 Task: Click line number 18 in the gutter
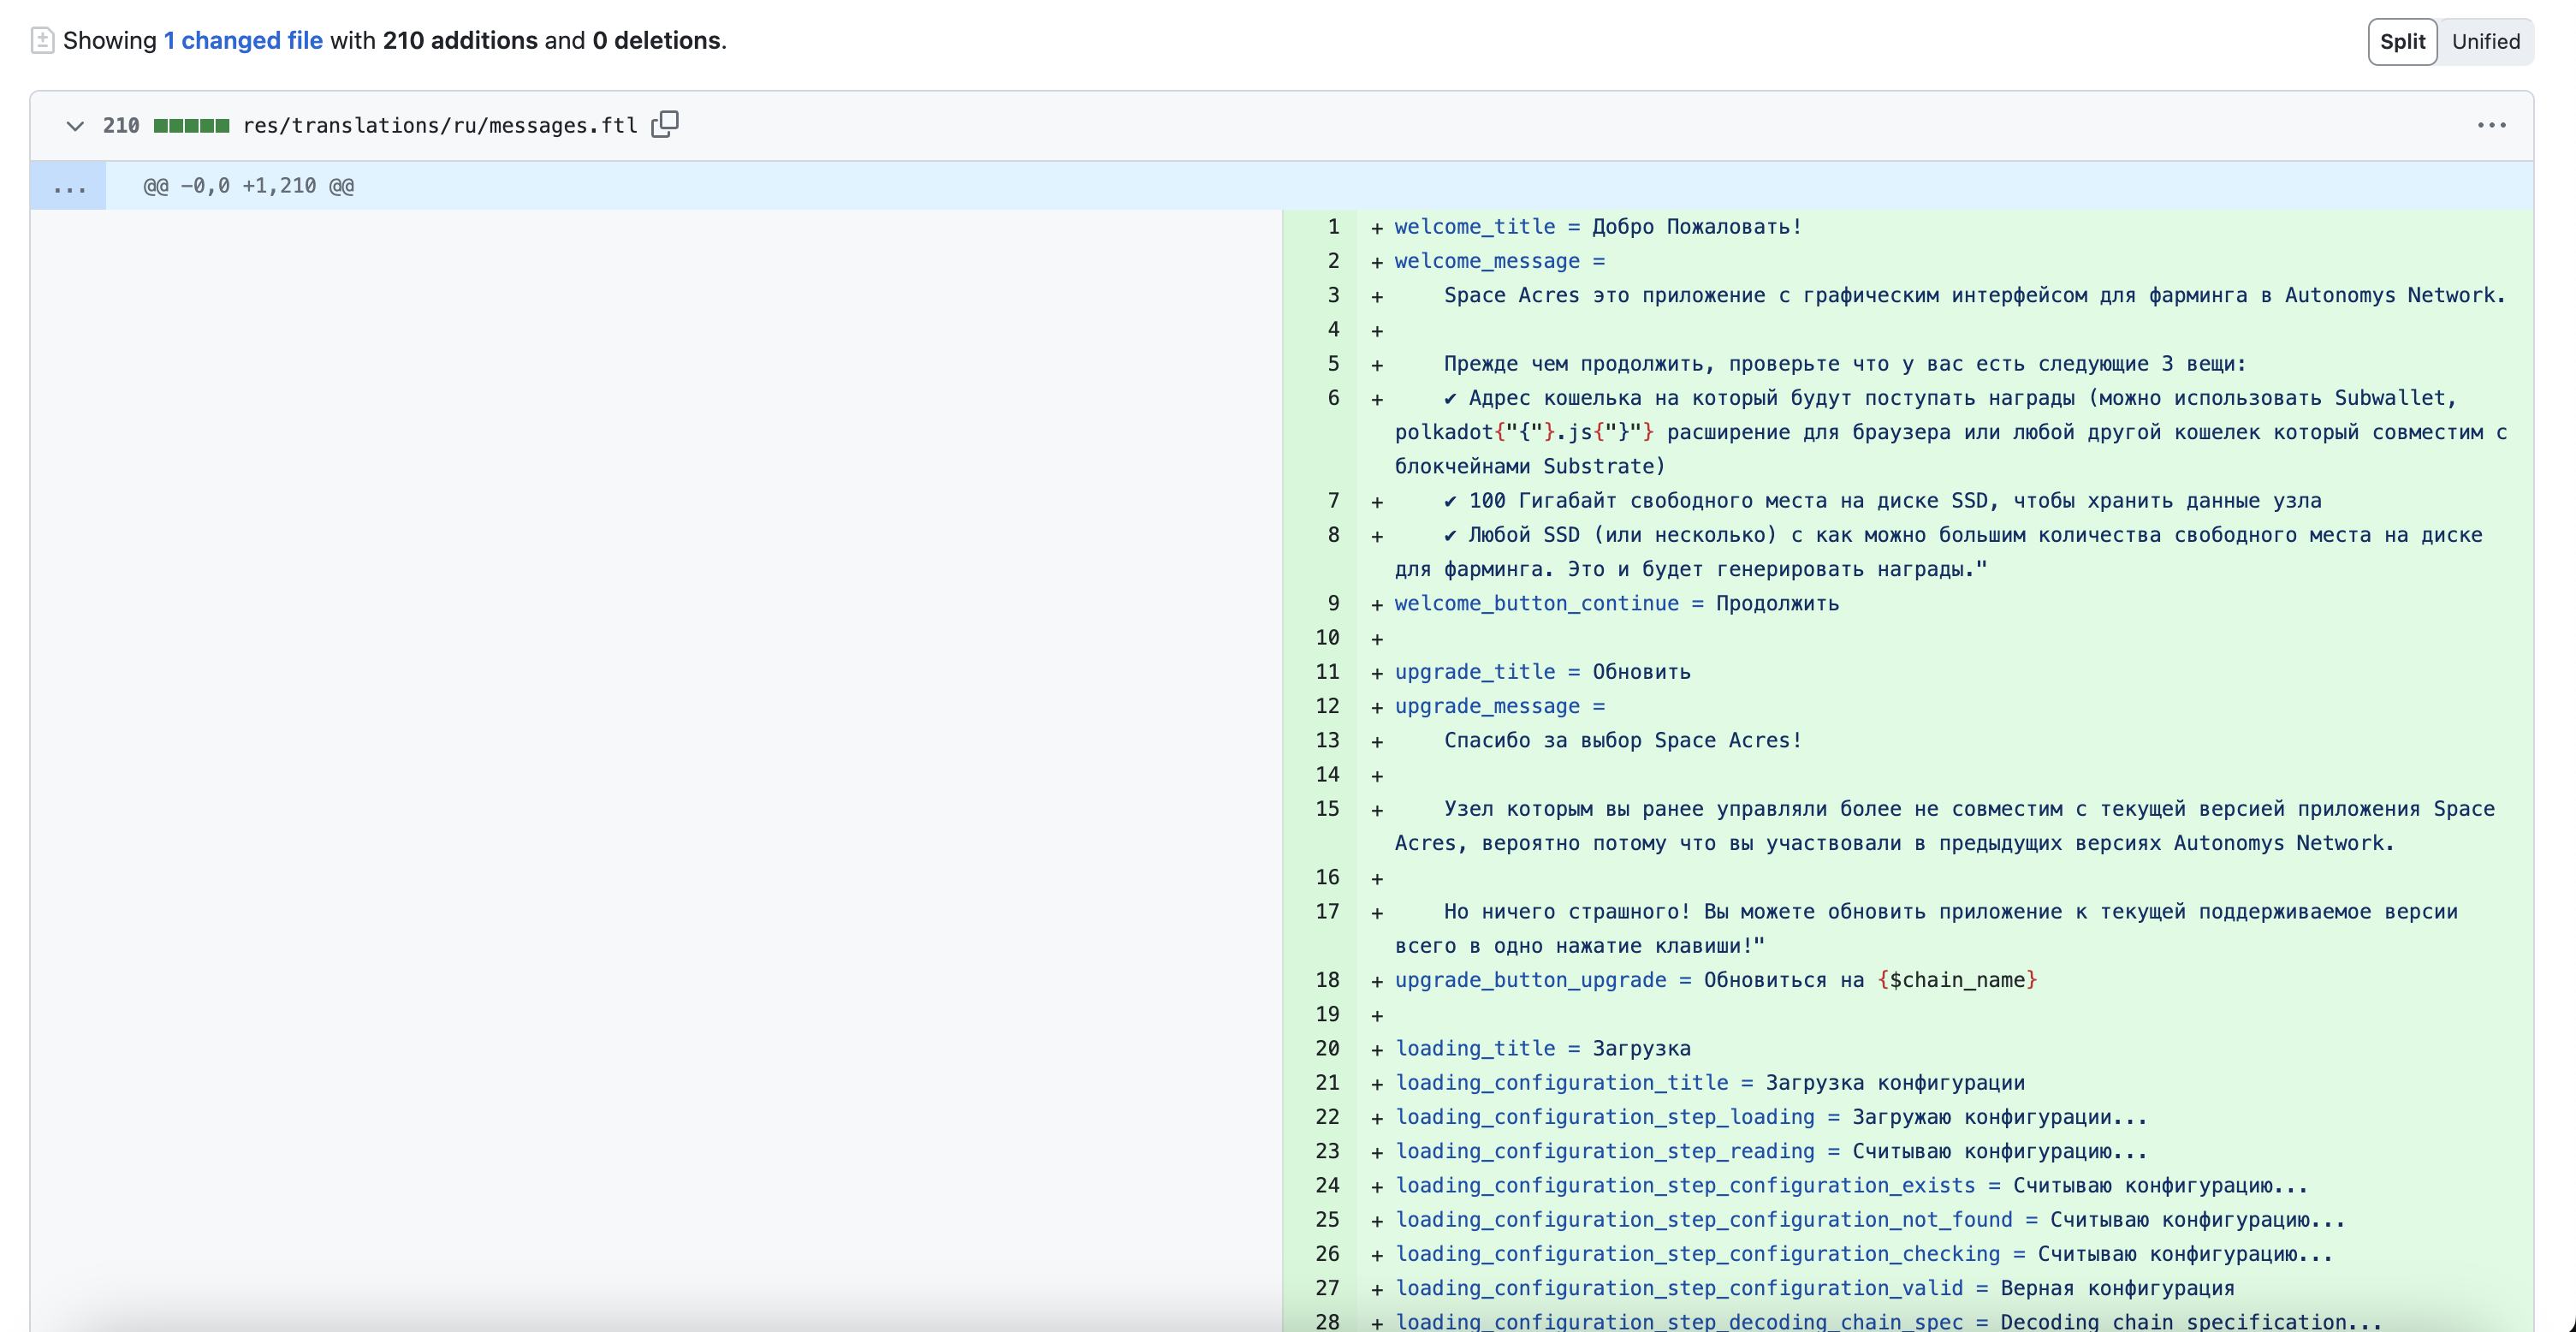coord(1327,980)
